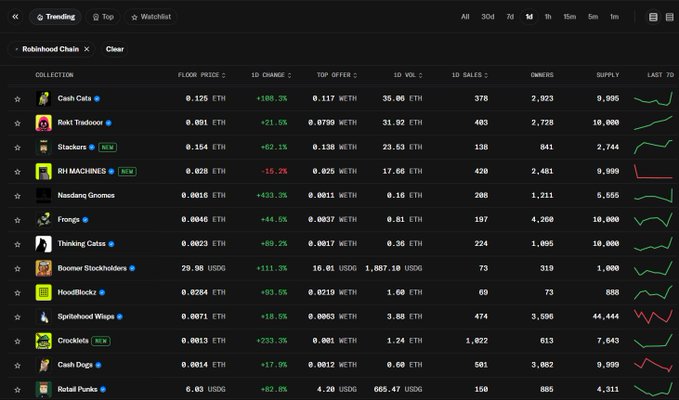
Task: Click Boomer Stockholders volume 1,887.10 USDG
Action: [394, 268]
